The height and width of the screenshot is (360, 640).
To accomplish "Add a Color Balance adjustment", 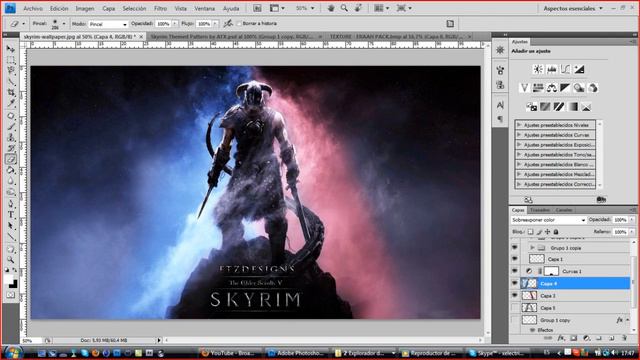I will click(x=552, y=88).
